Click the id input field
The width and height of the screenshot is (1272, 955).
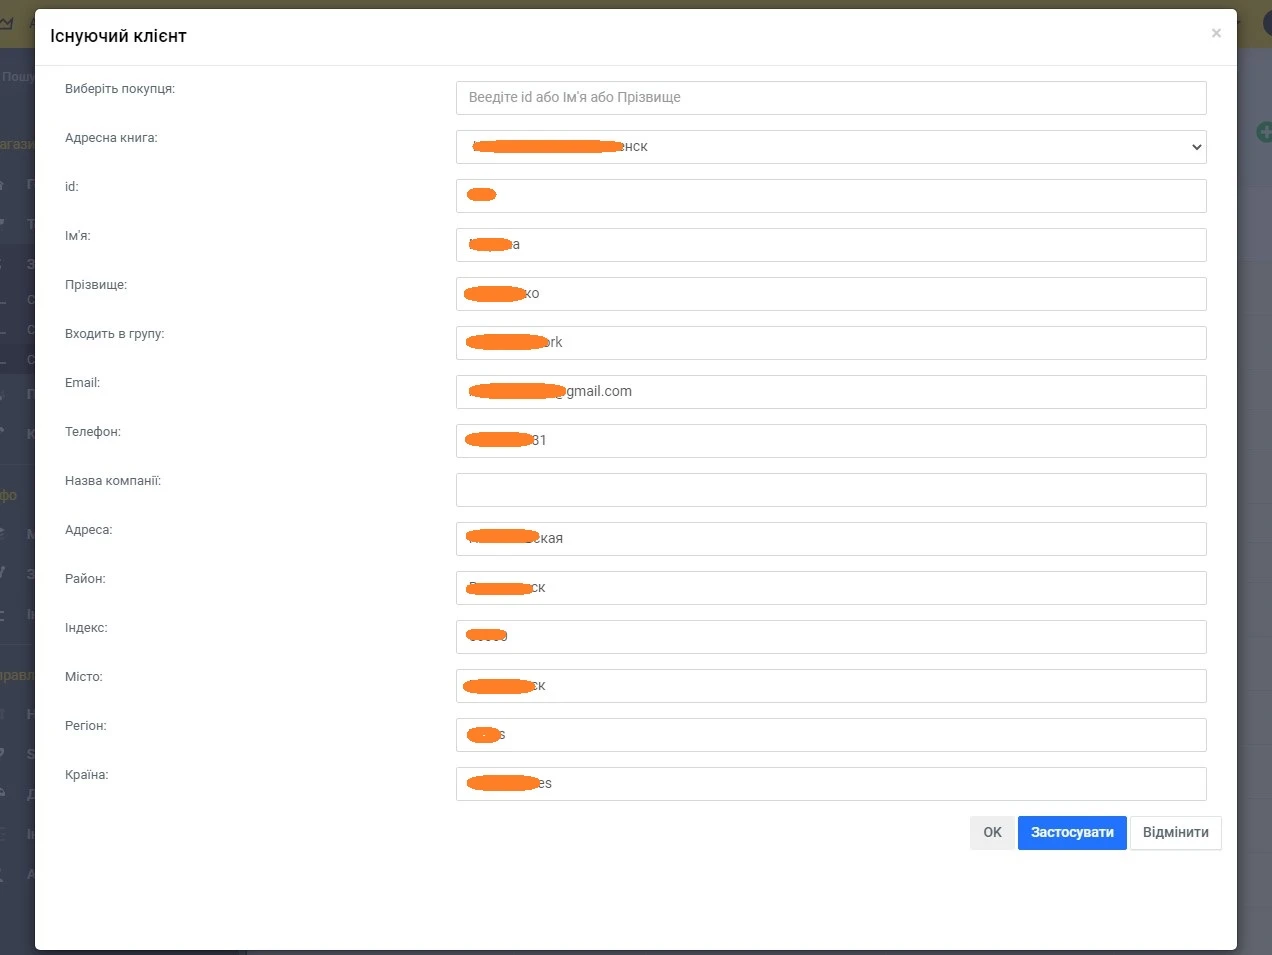tap(830, 196)
